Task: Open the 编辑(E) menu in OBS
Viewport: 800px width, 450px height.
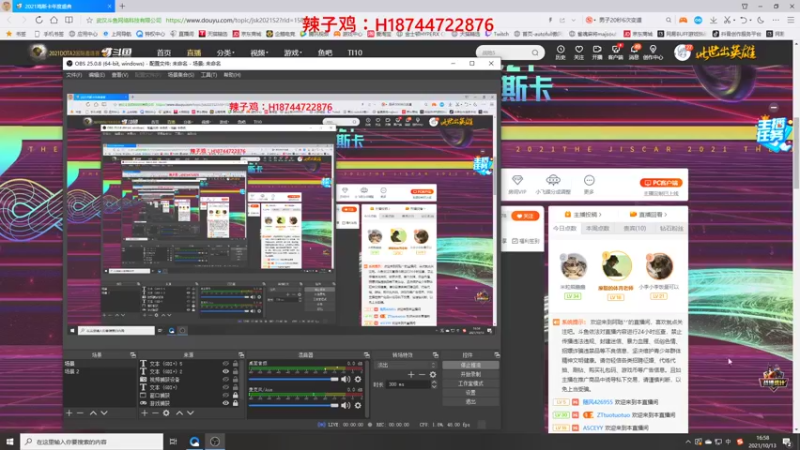Action: (96, 75)
